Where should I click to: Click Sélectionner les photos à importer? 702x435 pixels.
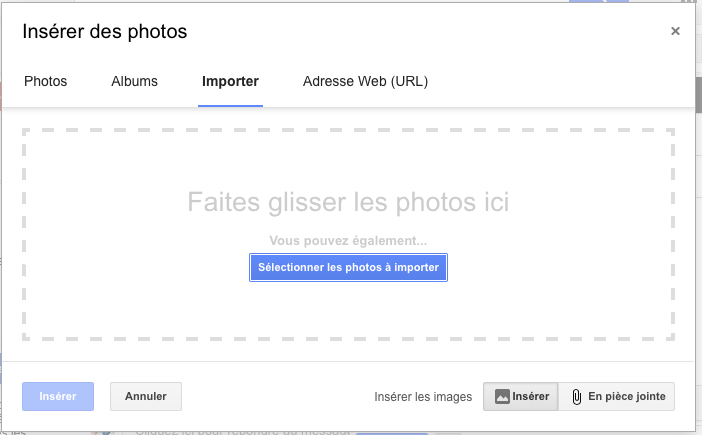coord(348,267)
